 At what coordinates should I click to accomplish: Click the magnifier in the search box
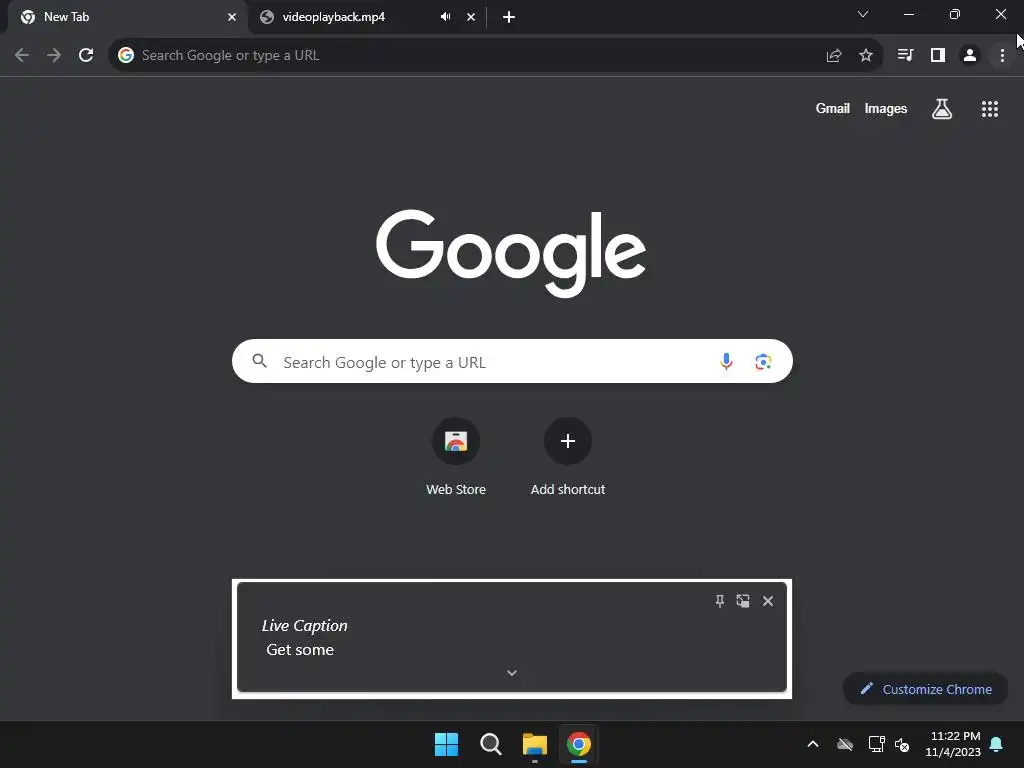coord(259,361)
